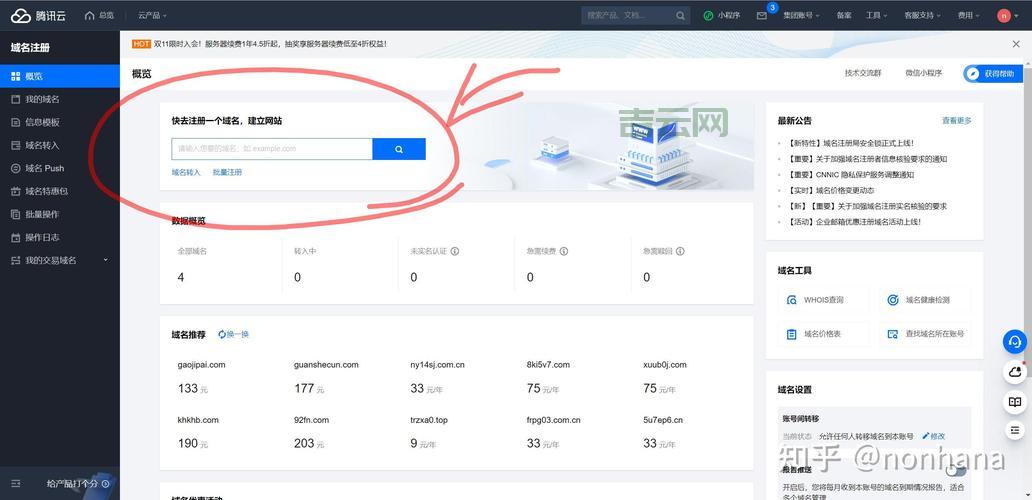Click the 查看更多 announcements link
This screenshot has height=500, width=1032.
[956, 121]
